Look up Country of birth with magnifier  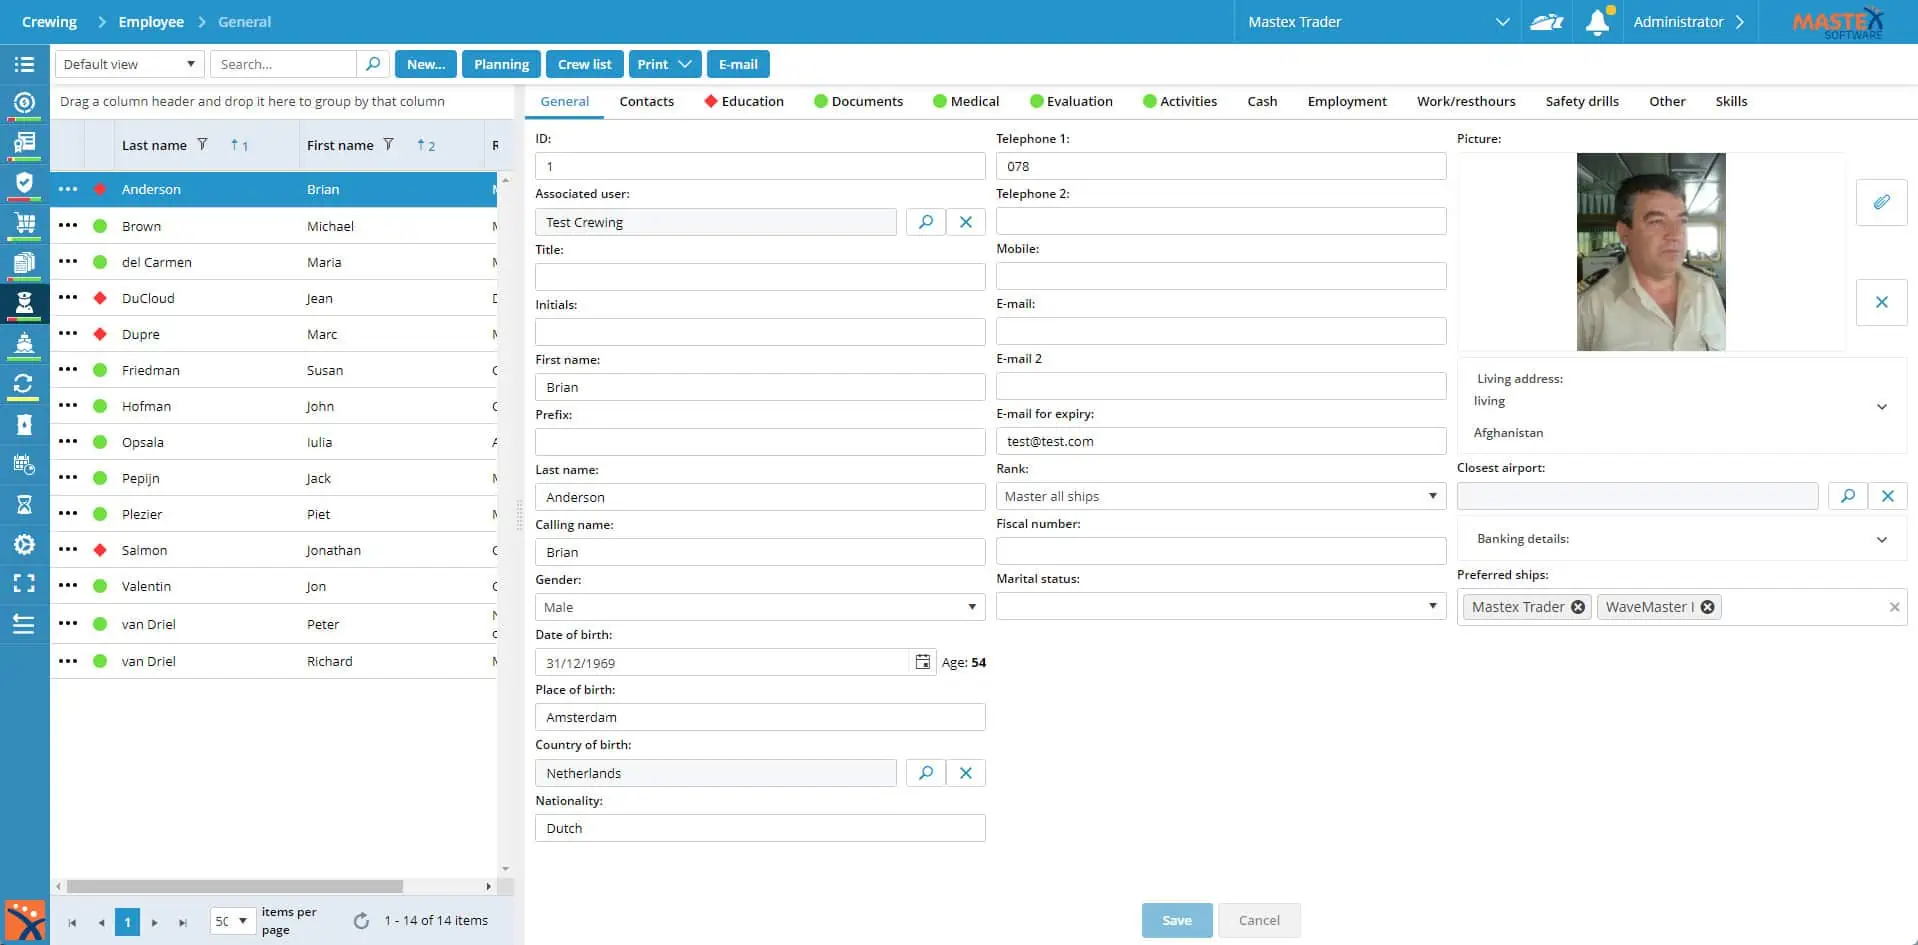[x=926, y=773]
